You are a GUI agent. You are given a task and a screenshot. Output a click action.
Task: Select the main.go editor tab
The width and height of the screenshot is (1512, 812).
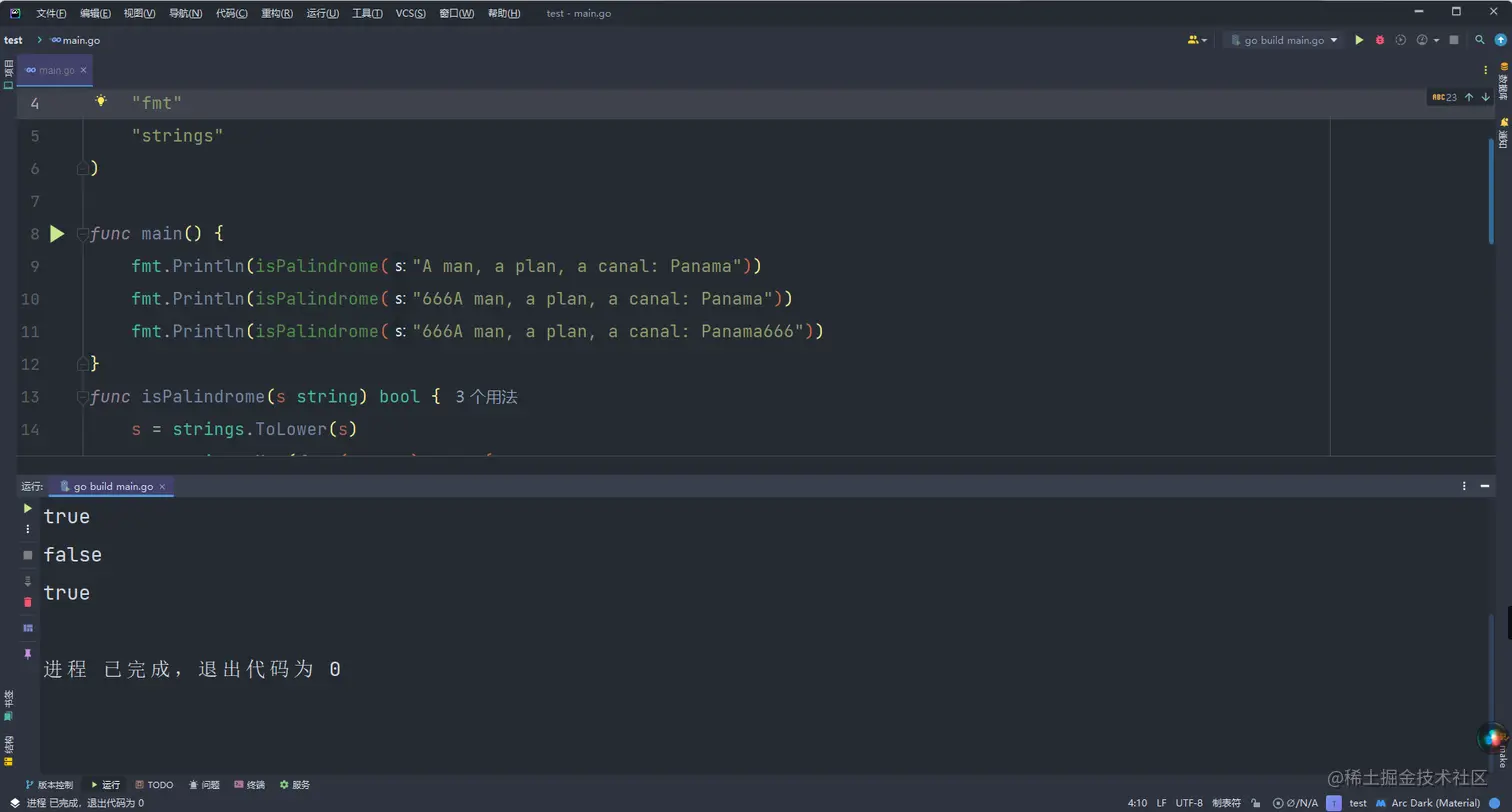coord(56,70)
